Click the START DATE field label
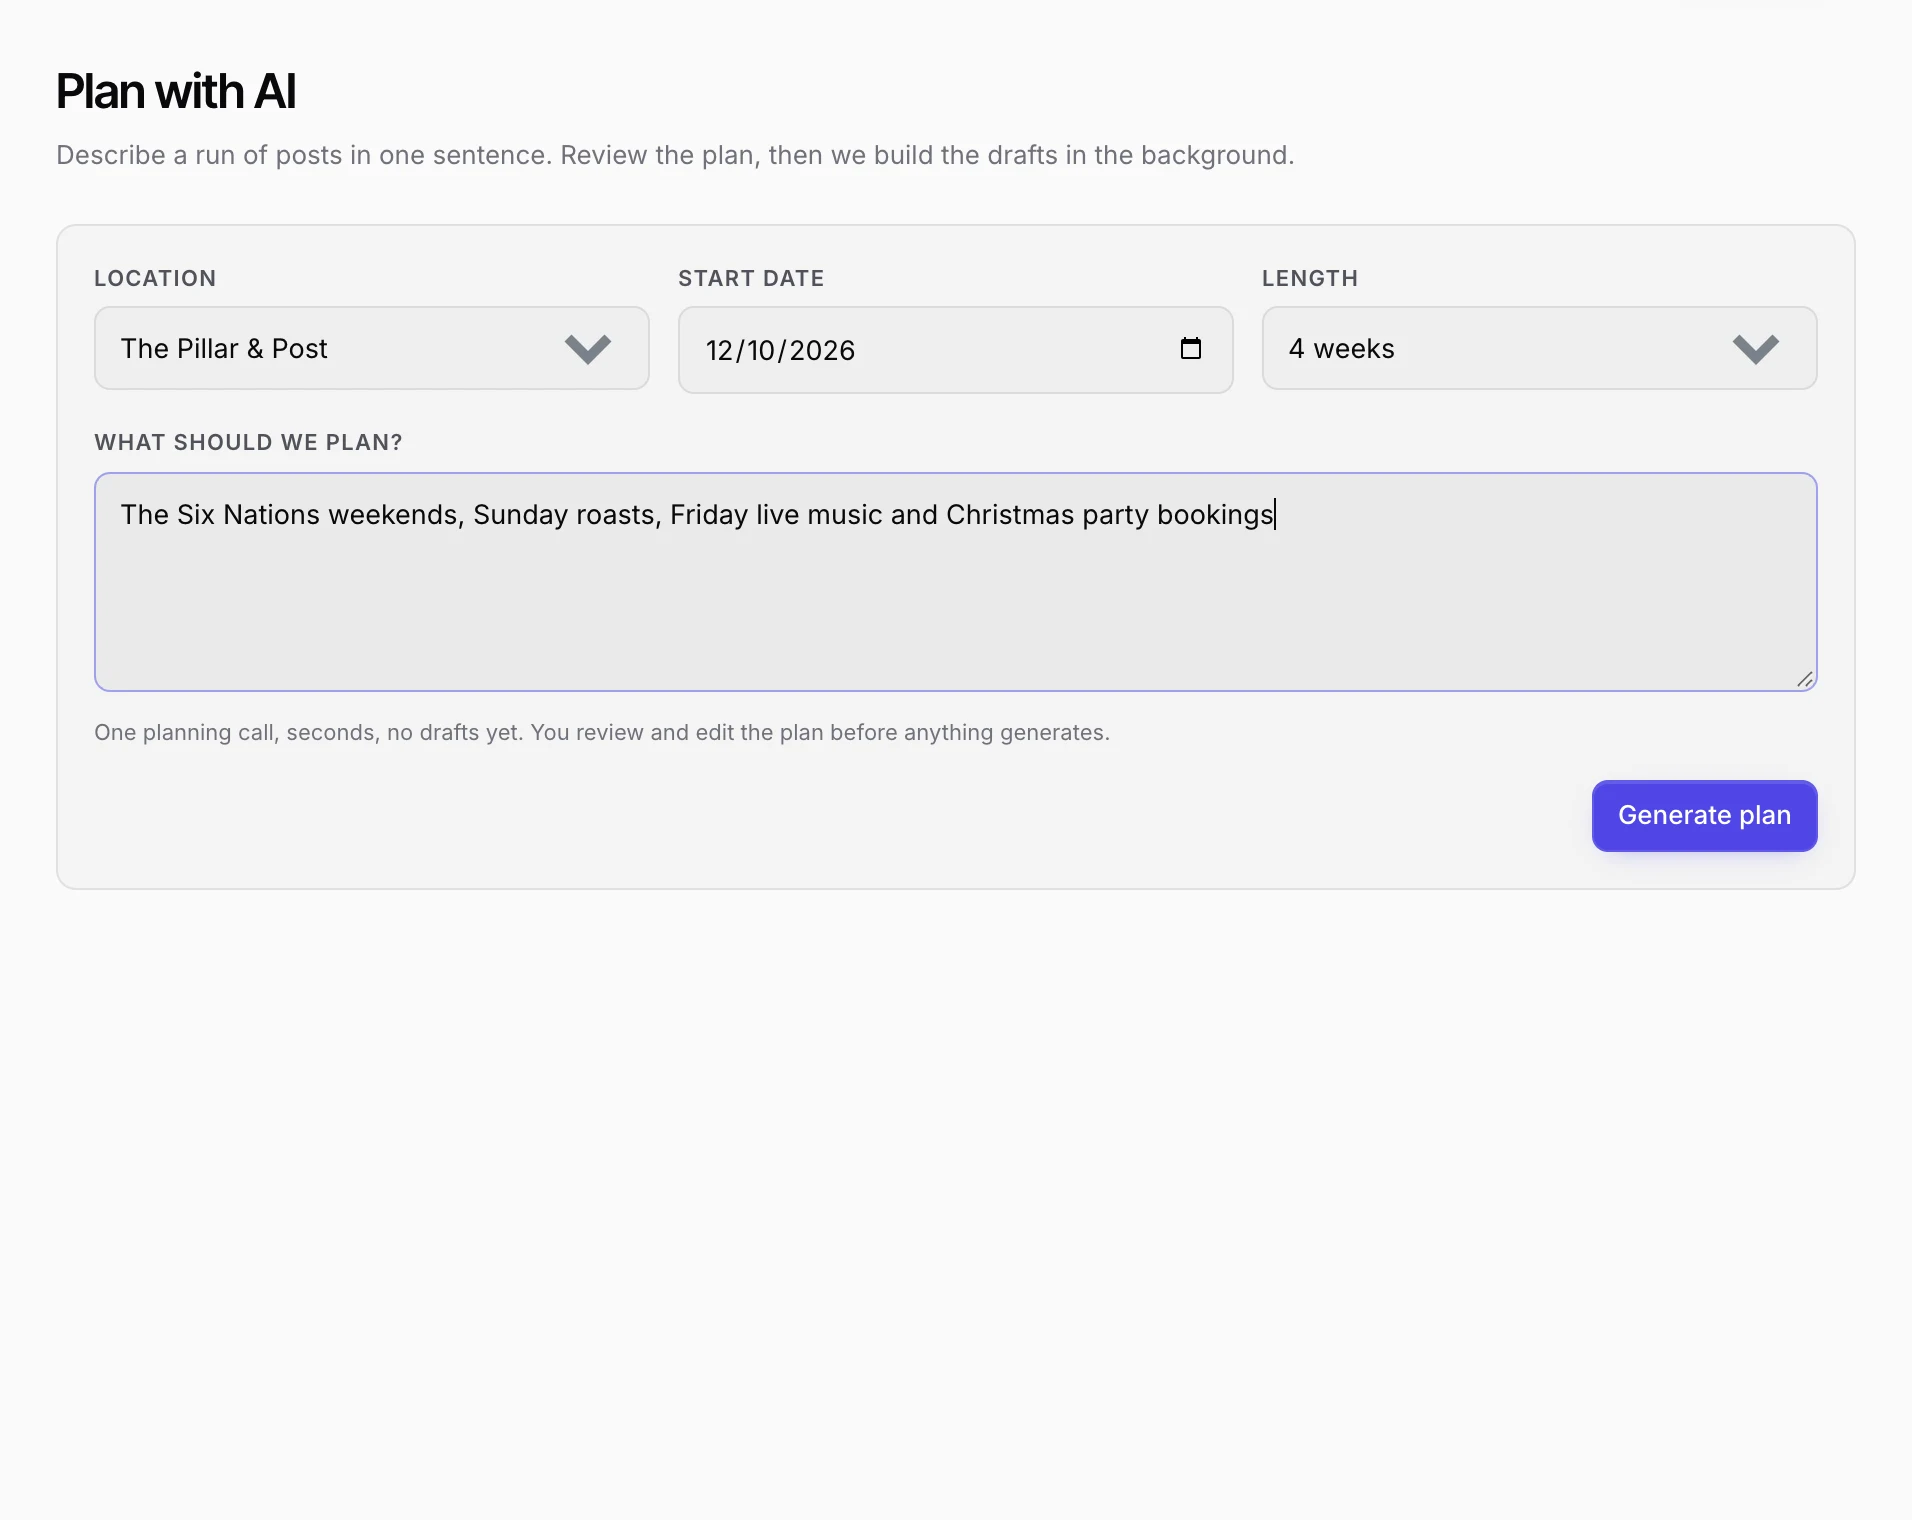 tap(751, 278)
